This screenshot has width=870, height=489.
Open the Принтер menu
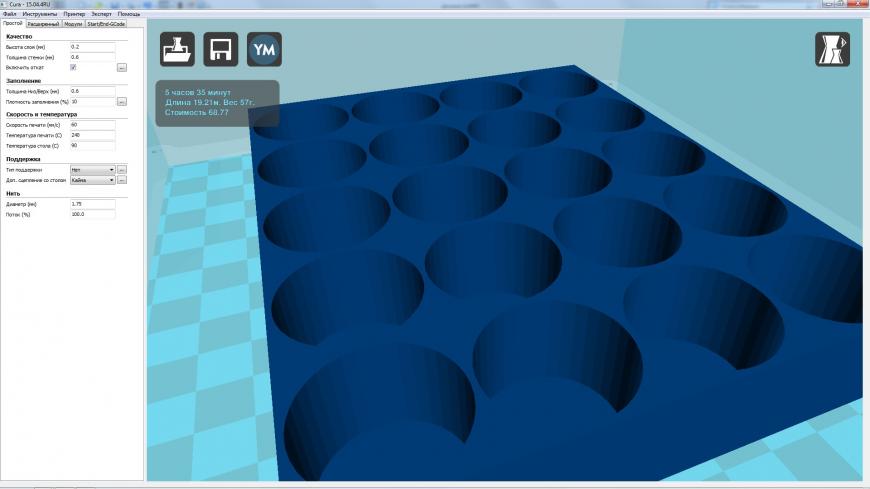pyautogui.click(x=74, y=13)
